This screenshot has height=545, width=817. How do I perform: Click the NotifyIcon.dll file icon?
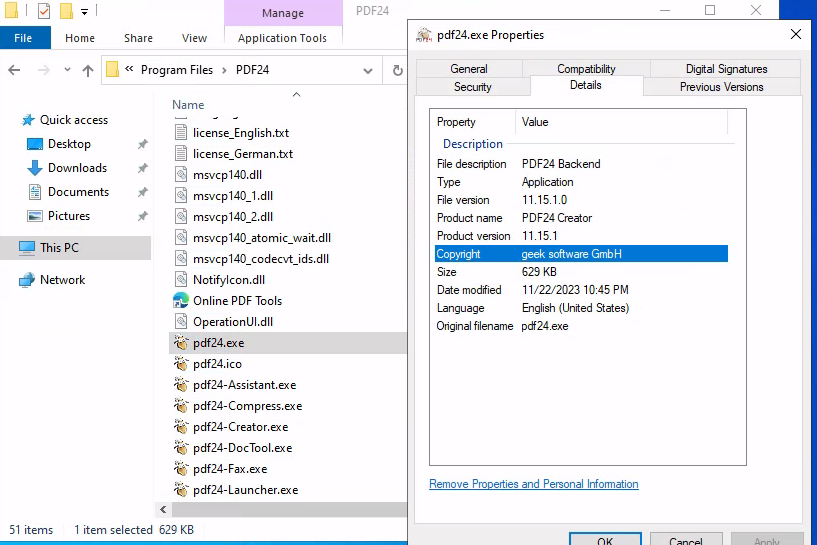pyautogui.click(x=181, y=280)
